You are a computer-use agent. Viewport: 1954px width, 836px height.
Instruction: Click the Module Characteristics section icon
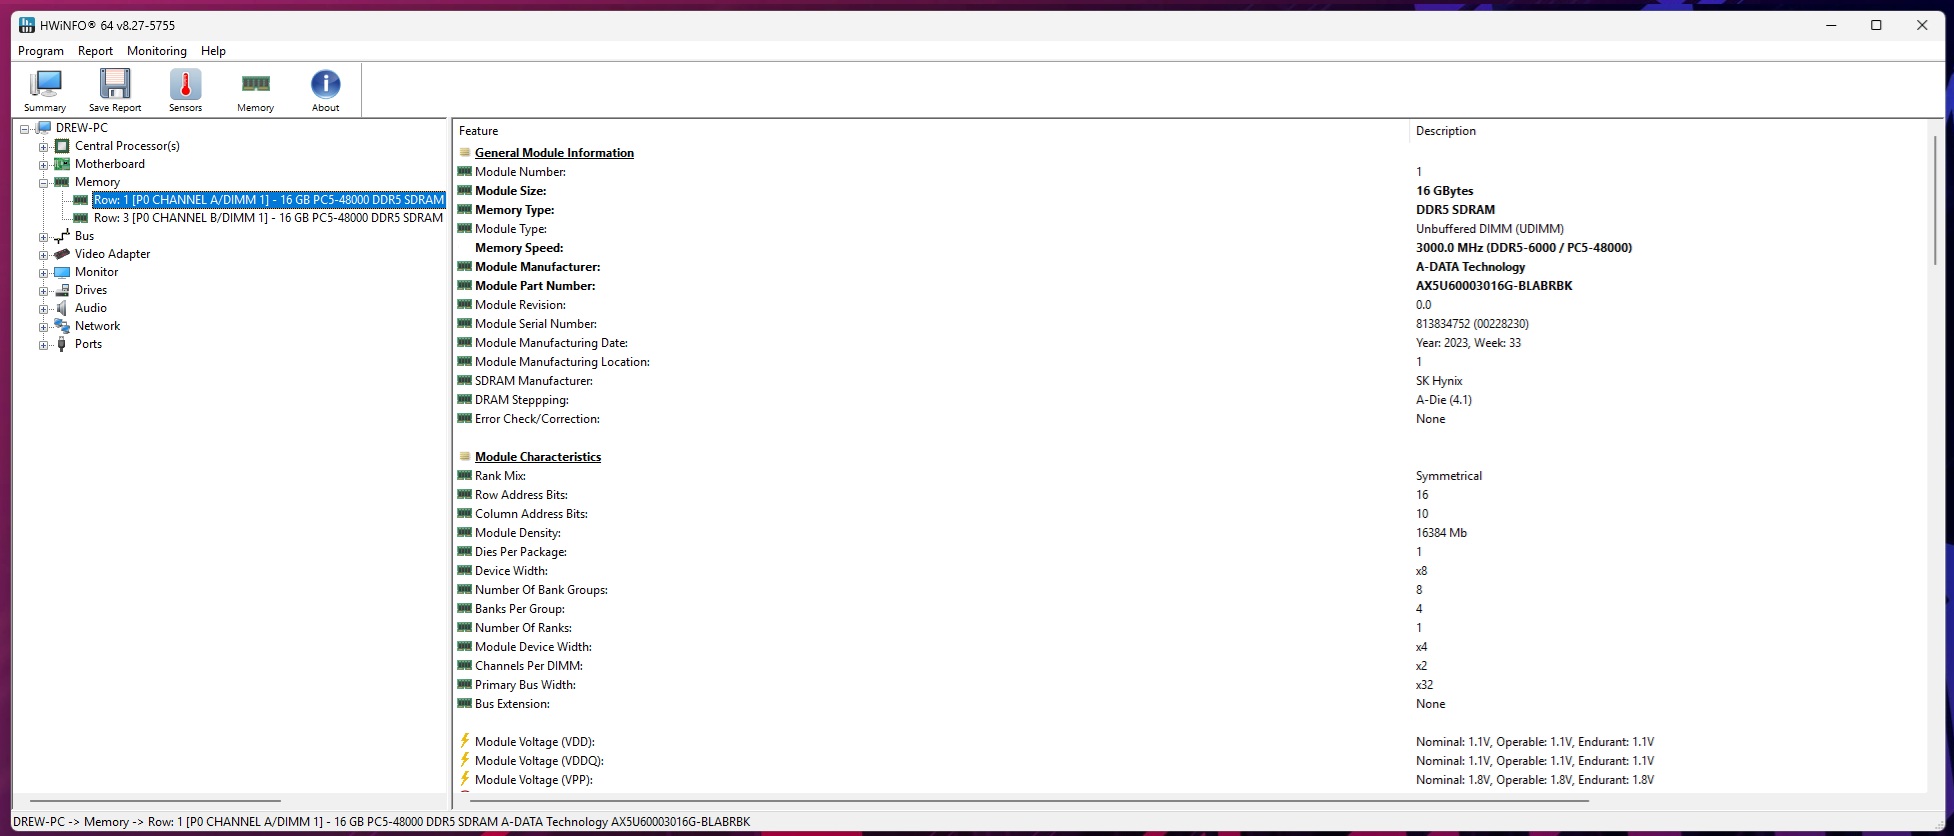point(465,457)
